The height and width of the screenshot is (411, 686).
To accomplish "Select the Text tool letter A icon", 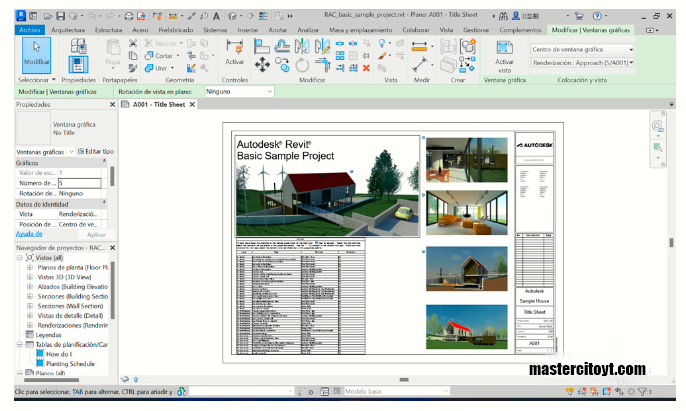I will coord(216,16).
